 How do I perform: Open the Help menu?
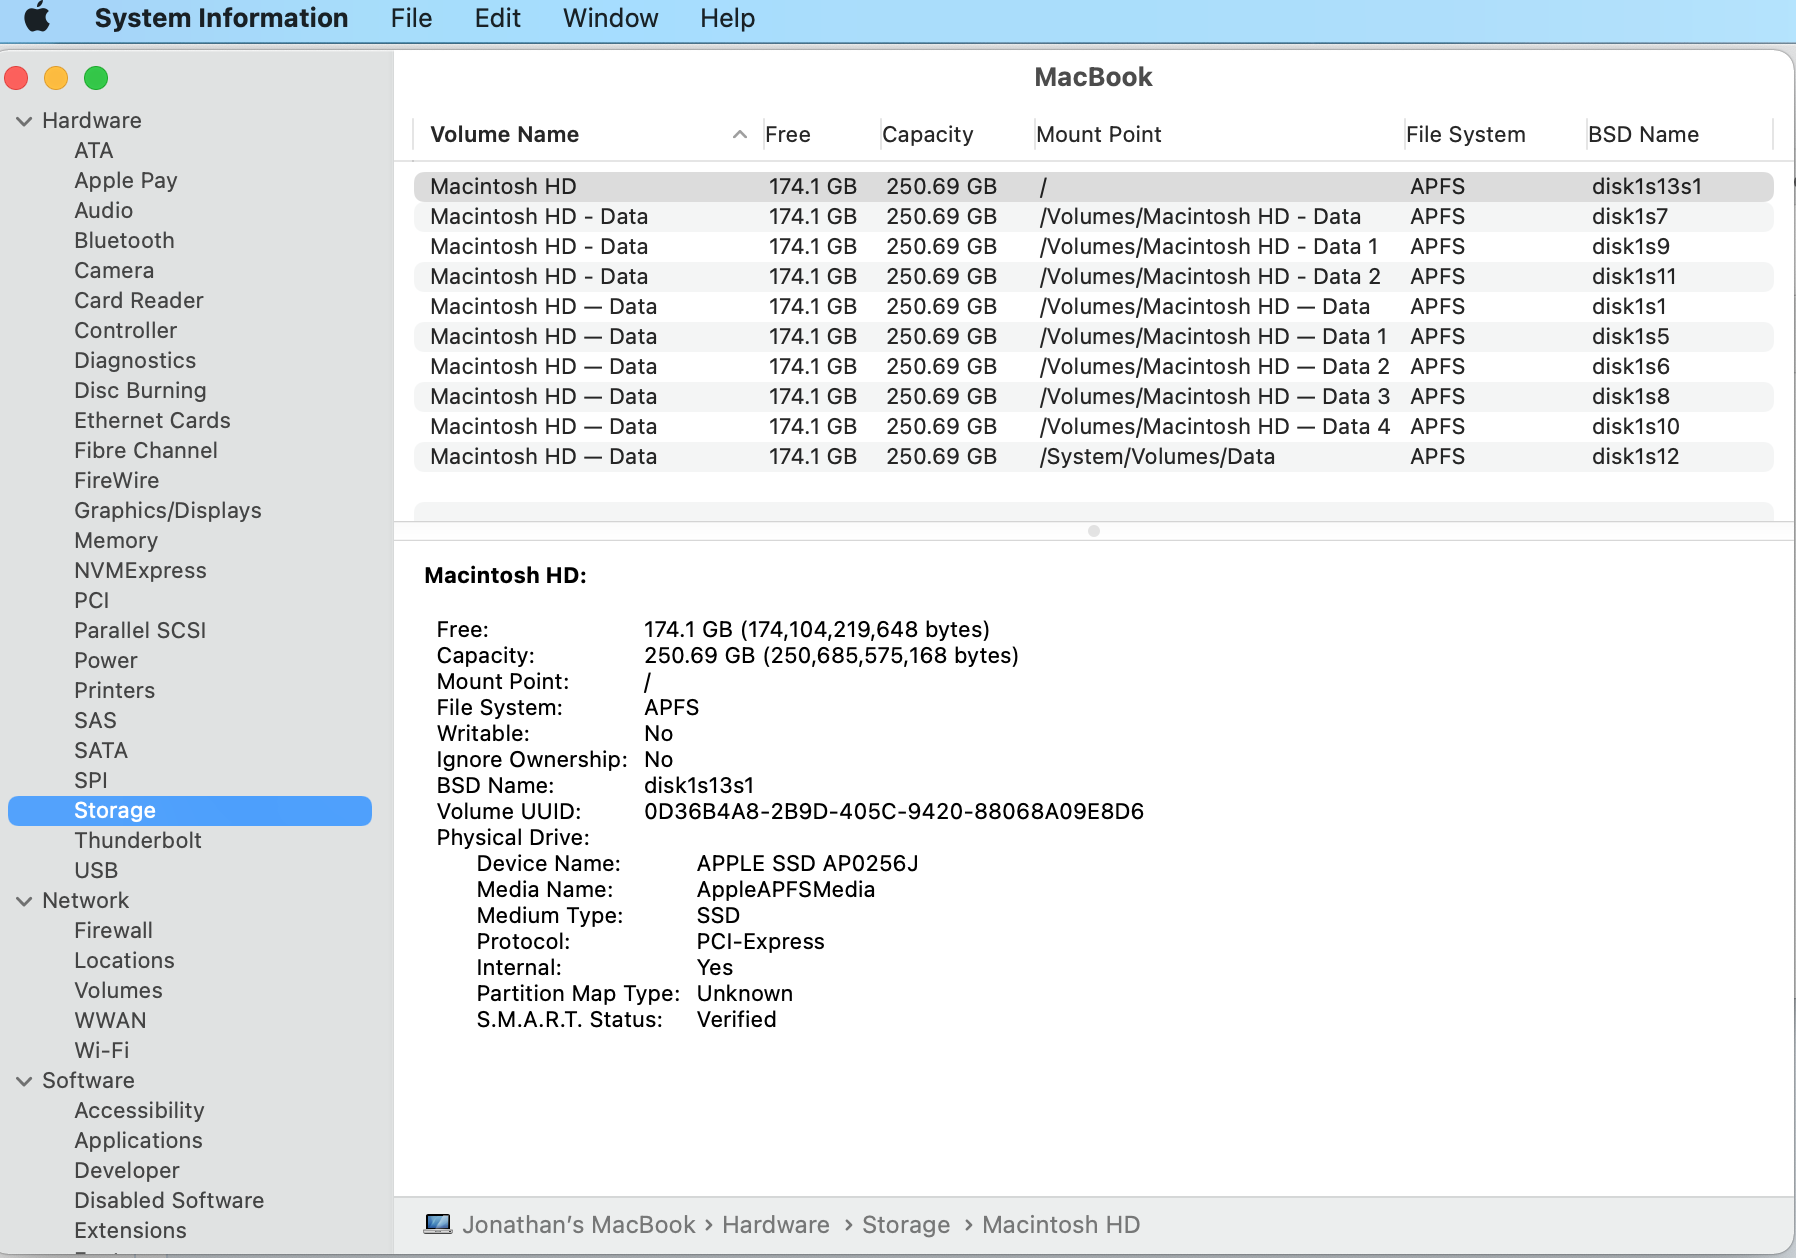click(727, 18)
